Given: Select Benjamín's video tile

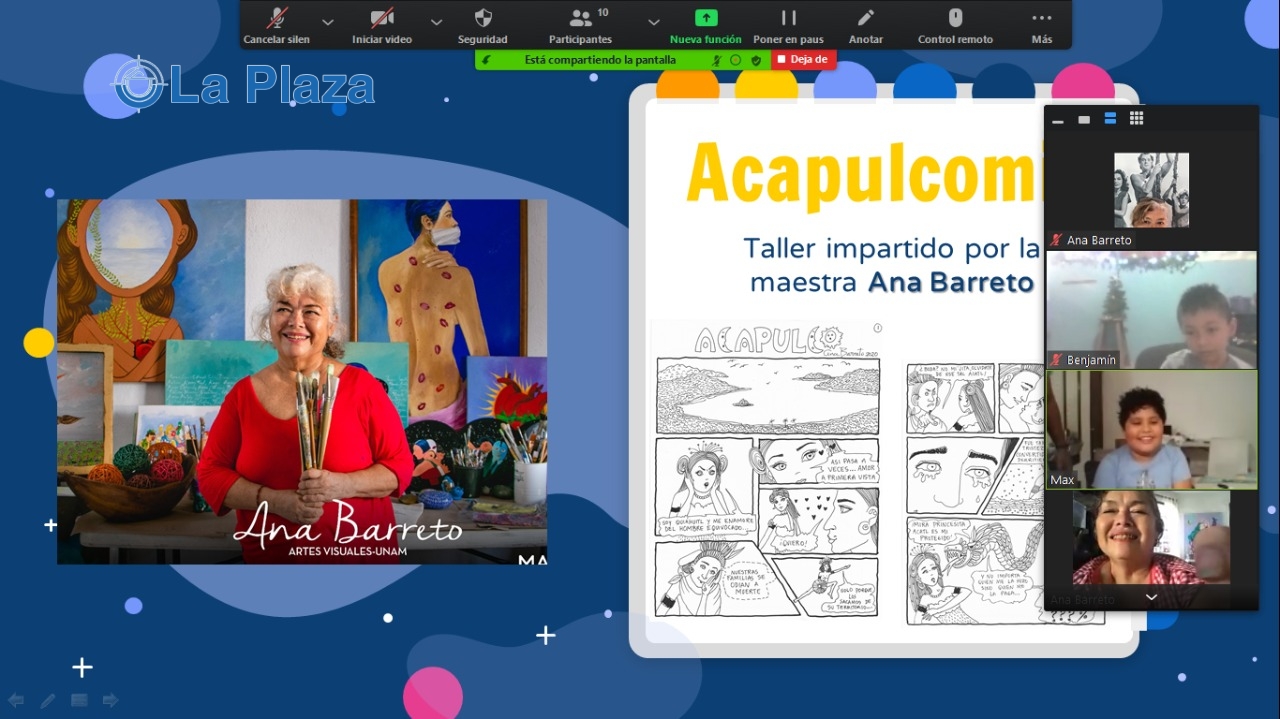Looking at the screenshot, I should pyautogui.click(x=1151, y=310).
